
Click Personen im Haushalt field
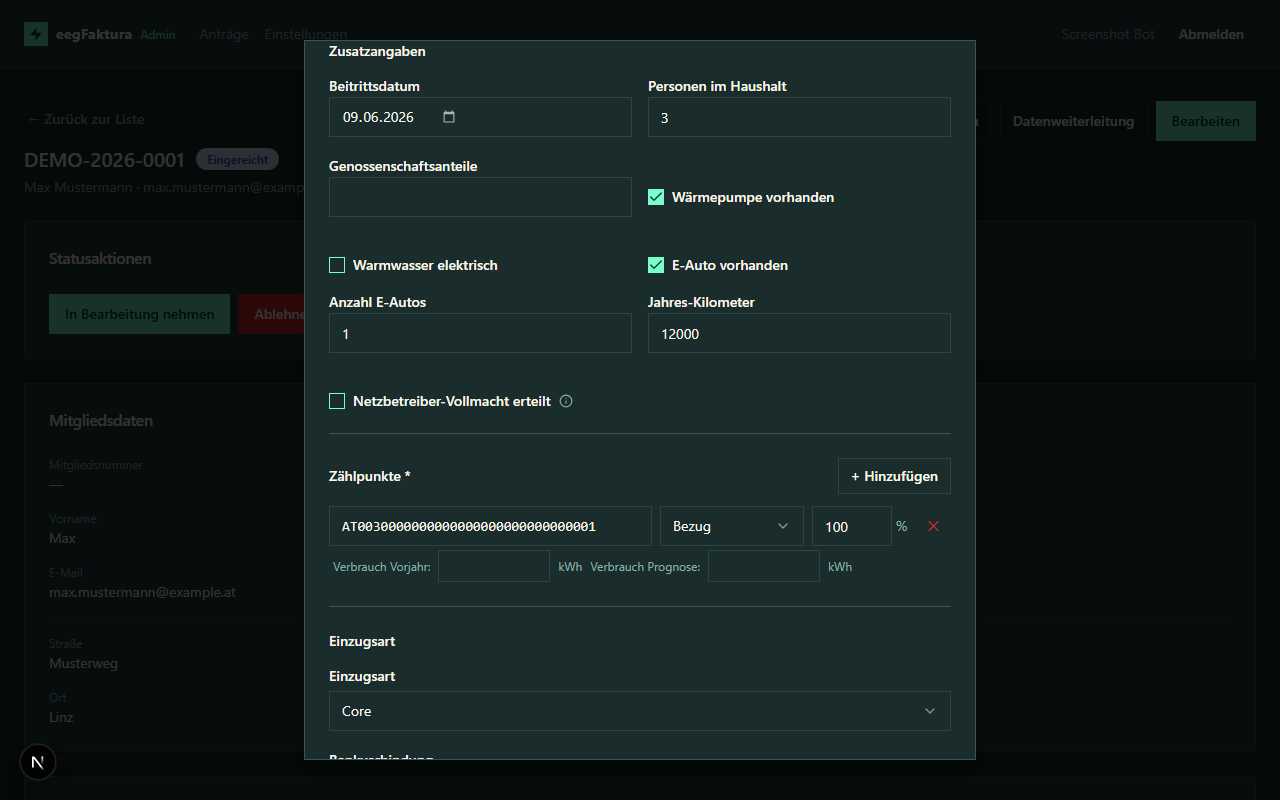[x=799, y=117]
